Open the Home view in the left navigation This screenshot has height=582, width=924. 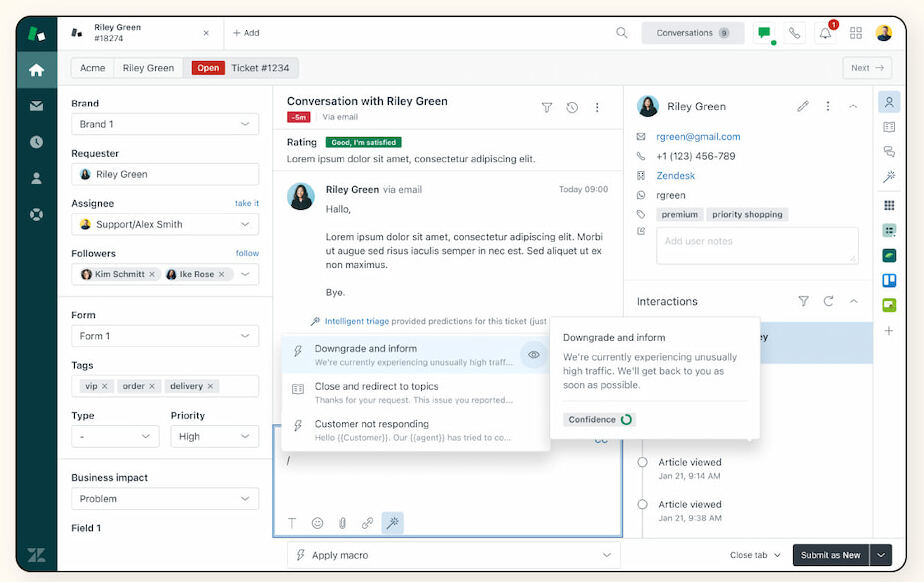coord(37,70)
